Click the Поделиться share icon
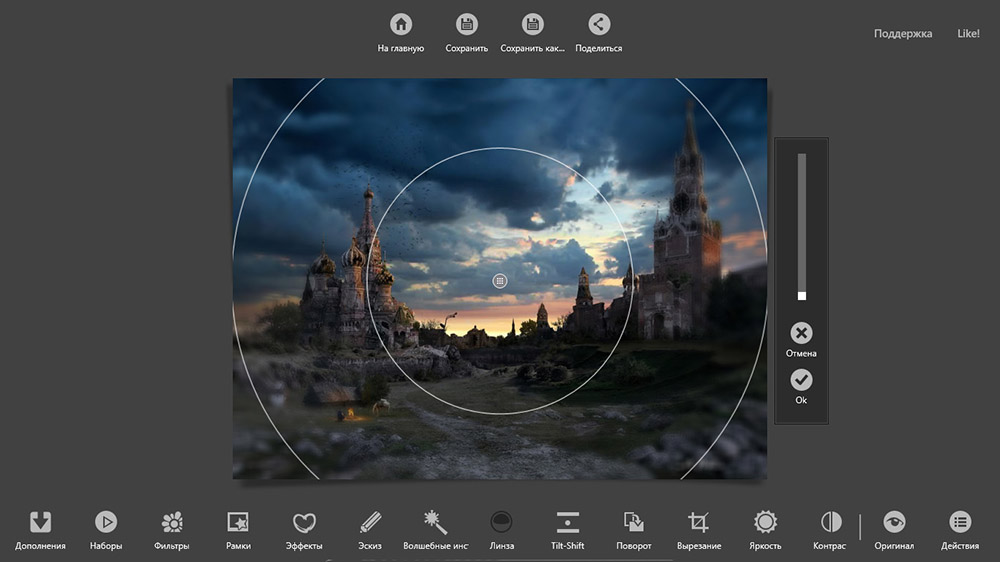The width and height of the screenshot is (1000, 562). (x=598, y=24)
